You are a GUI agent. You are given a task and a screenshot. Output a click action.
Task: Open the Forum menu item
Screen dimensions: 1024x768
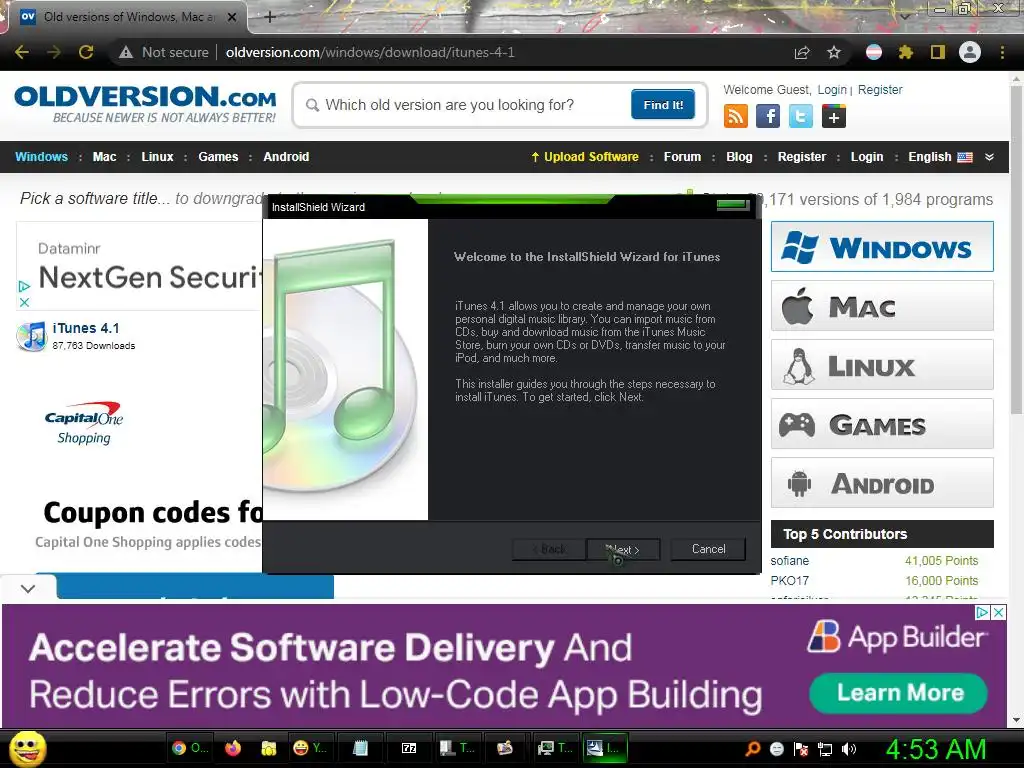coord(682,157)
